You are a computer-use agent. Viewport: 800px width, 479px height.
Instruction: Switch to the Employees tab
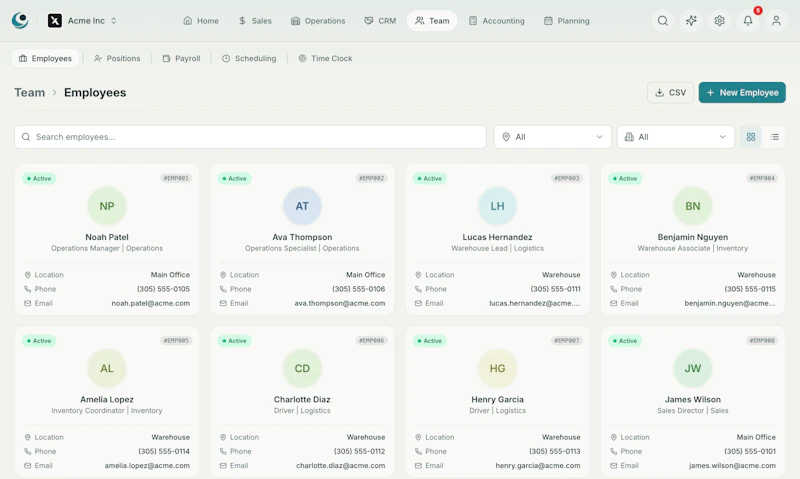coord(45,59)
